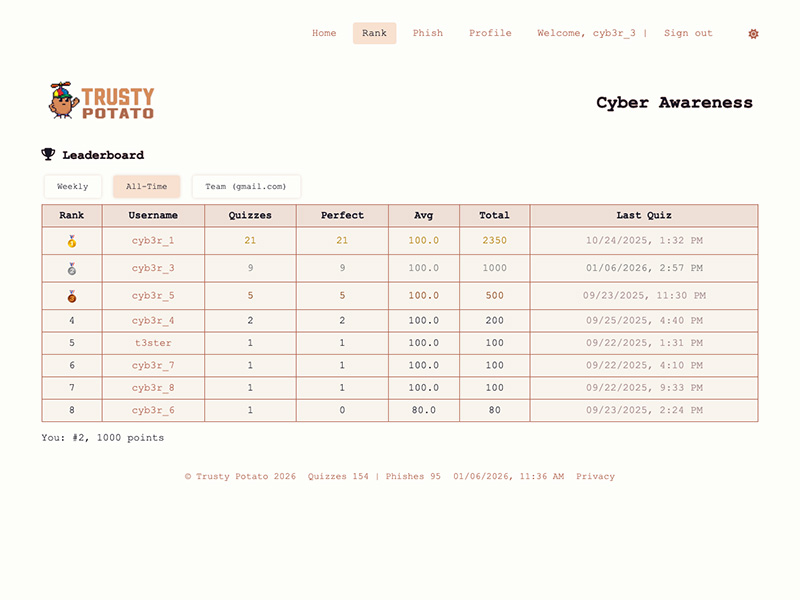Open the Phish menu item
This screenshot has width=800, height=600.
428,33
